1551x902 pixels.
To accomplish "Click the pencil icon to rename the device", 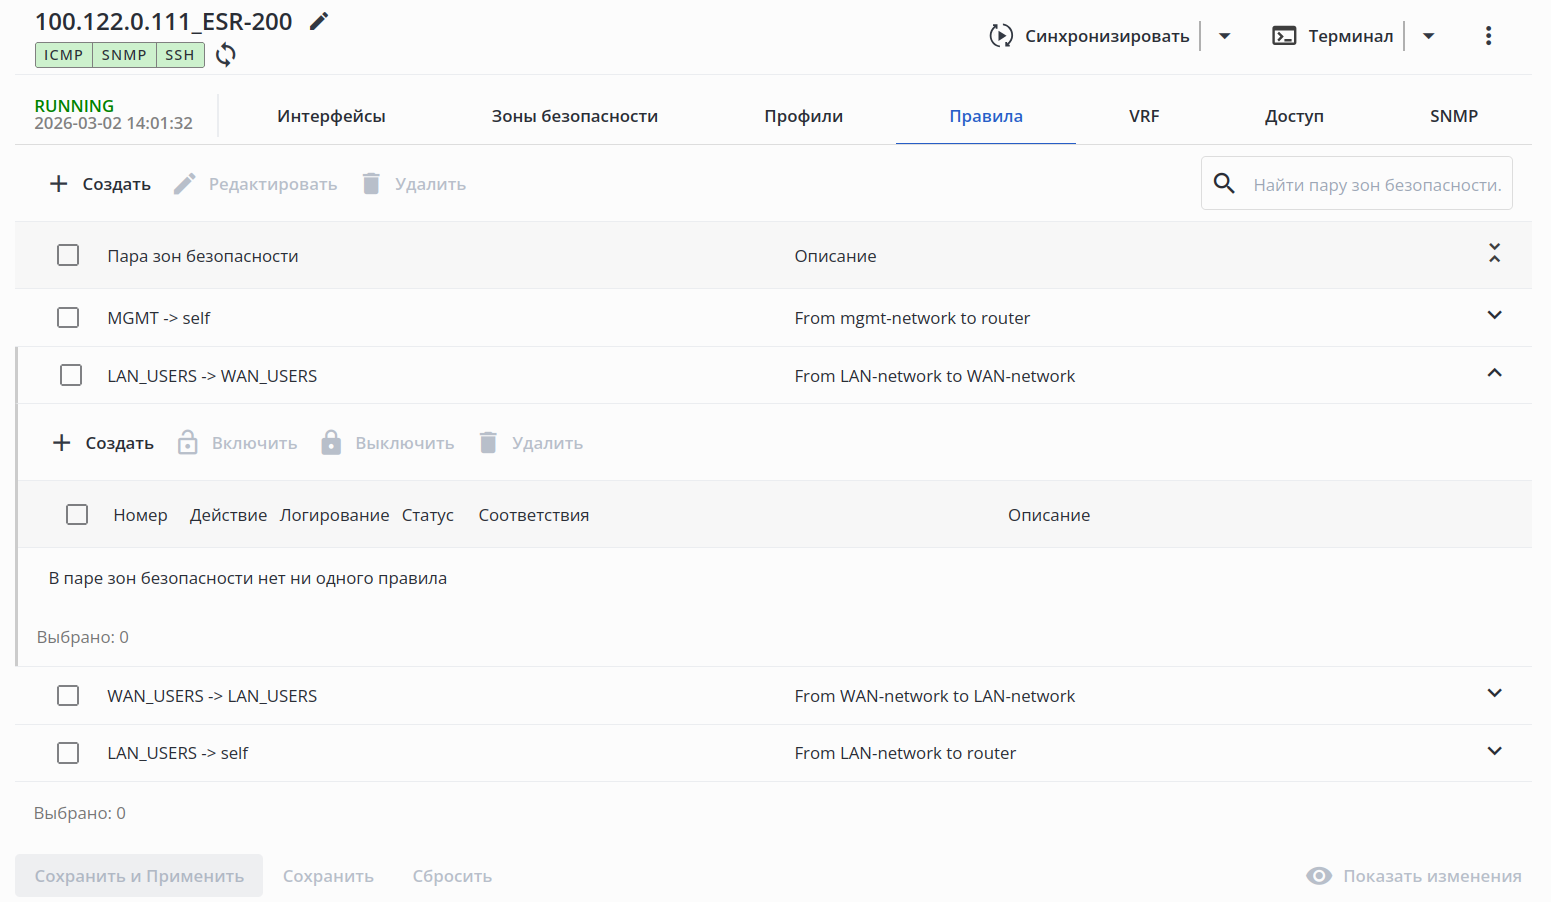I will [x=319, y=21].
